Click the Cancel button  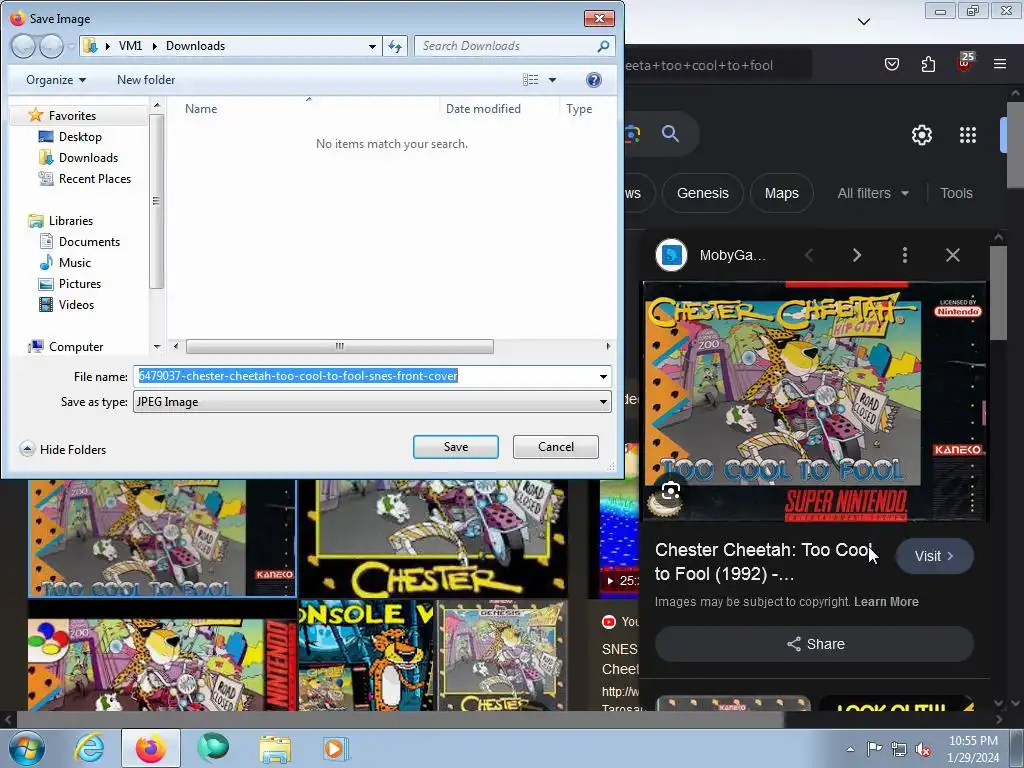tap(556, 447)
